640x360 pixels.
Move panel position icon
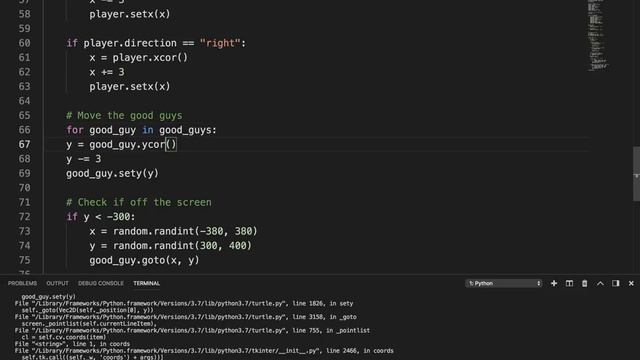(x=616, y=283)
